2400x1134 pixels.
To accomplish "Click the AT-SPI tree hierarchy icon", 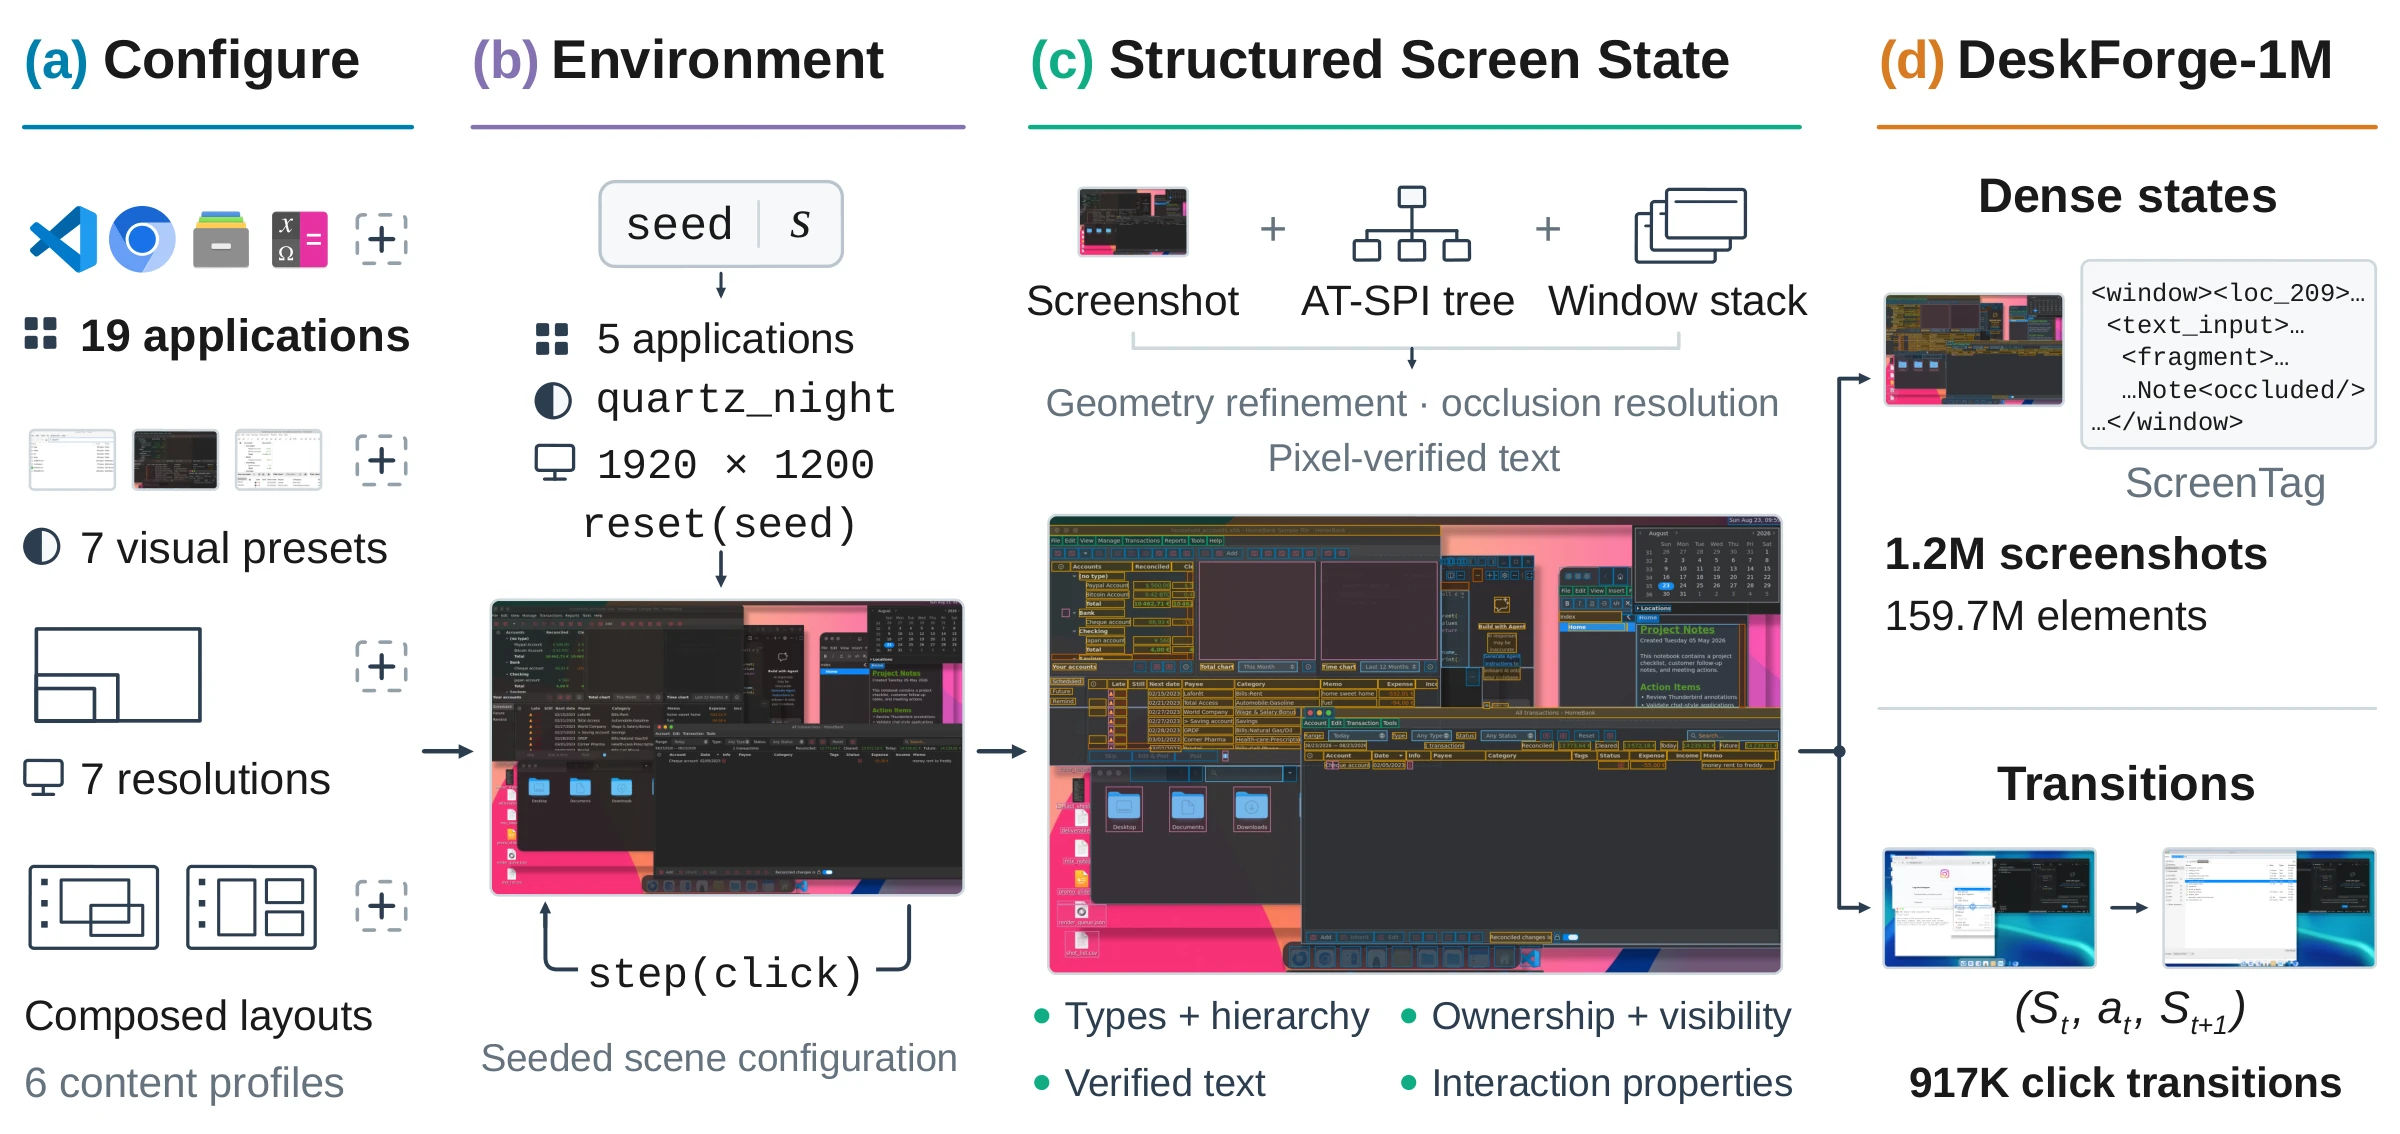I will [x=1411, y=224].
